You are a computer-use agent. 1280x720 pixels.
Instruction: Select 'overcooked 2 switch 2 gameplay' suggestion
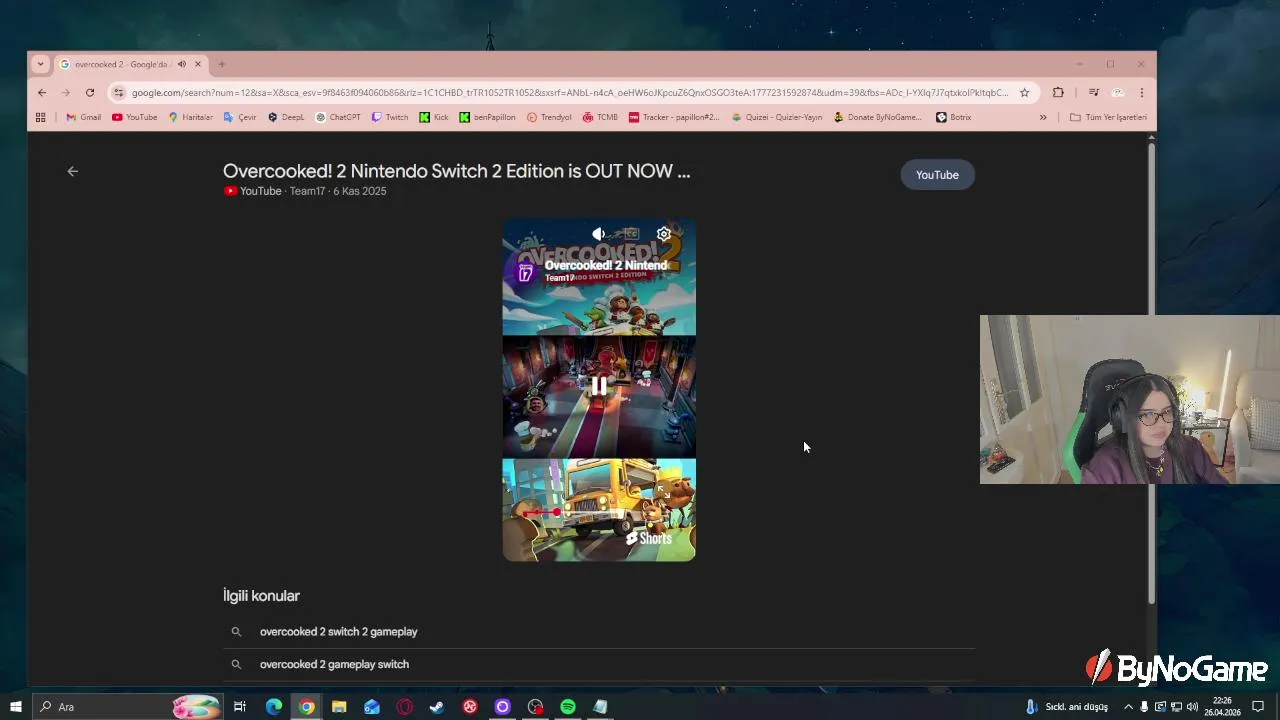(339, 632)
